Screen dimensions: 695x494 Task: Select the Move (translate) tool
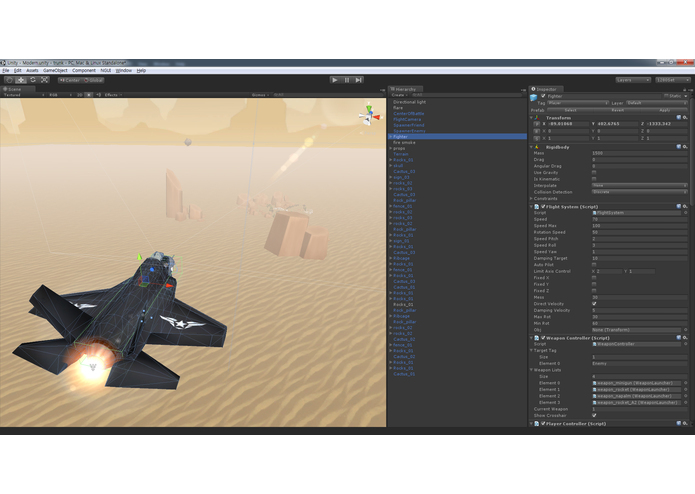21,80
